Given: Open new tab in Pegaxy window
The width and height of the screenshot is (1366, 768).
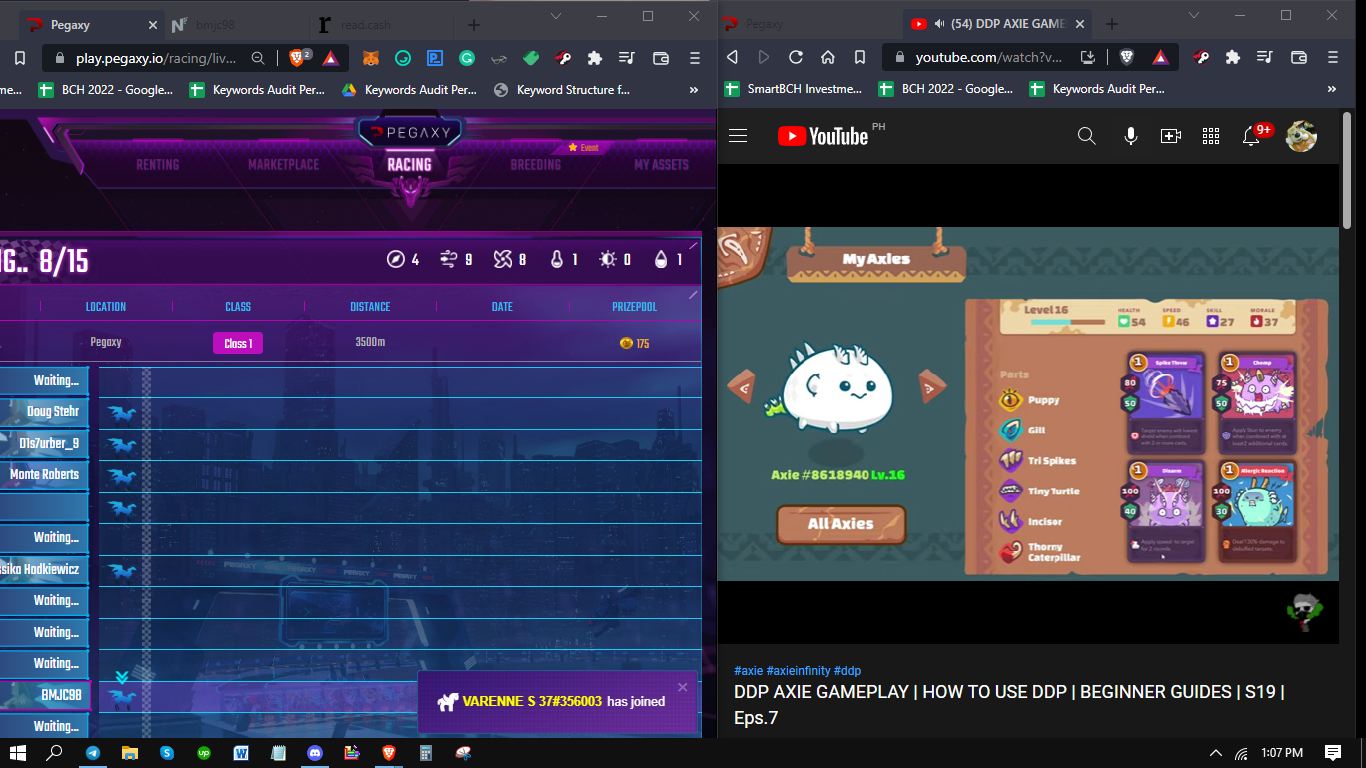Looking at the screenshot, I should point(474,24).
